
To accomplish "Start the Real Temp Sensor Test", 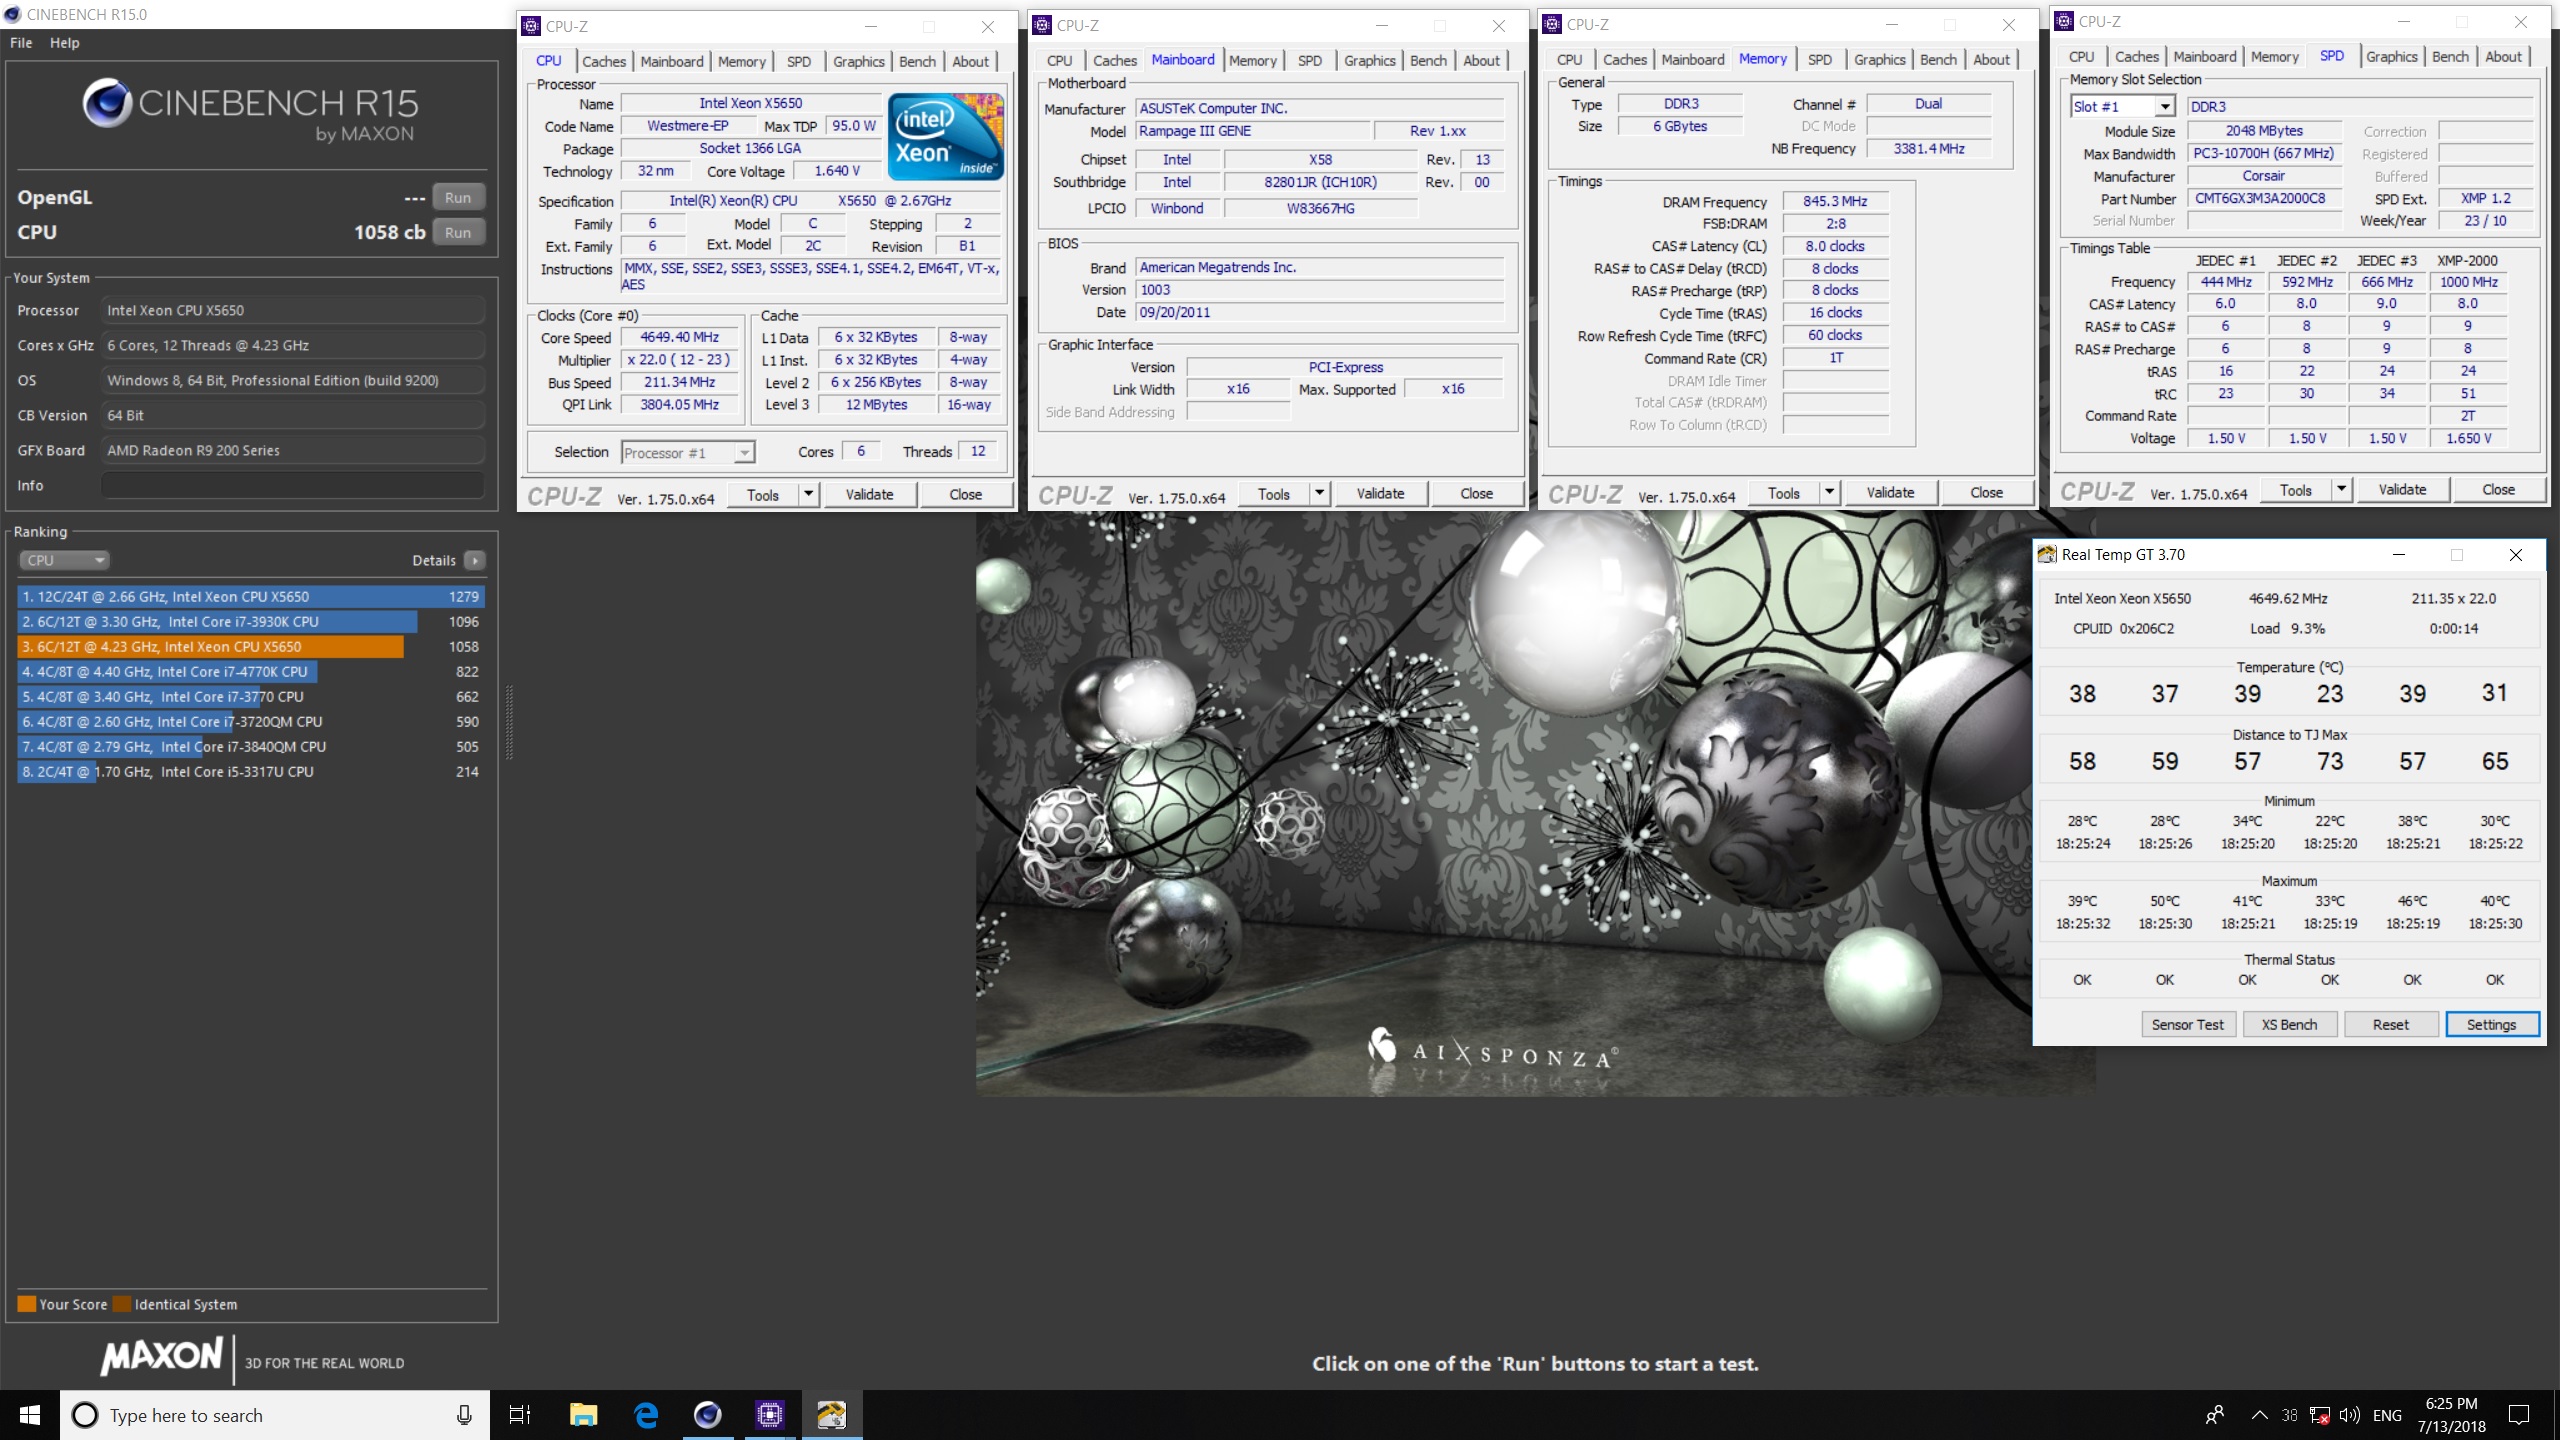I will pyautogui.click(x=2187, y=1024).
